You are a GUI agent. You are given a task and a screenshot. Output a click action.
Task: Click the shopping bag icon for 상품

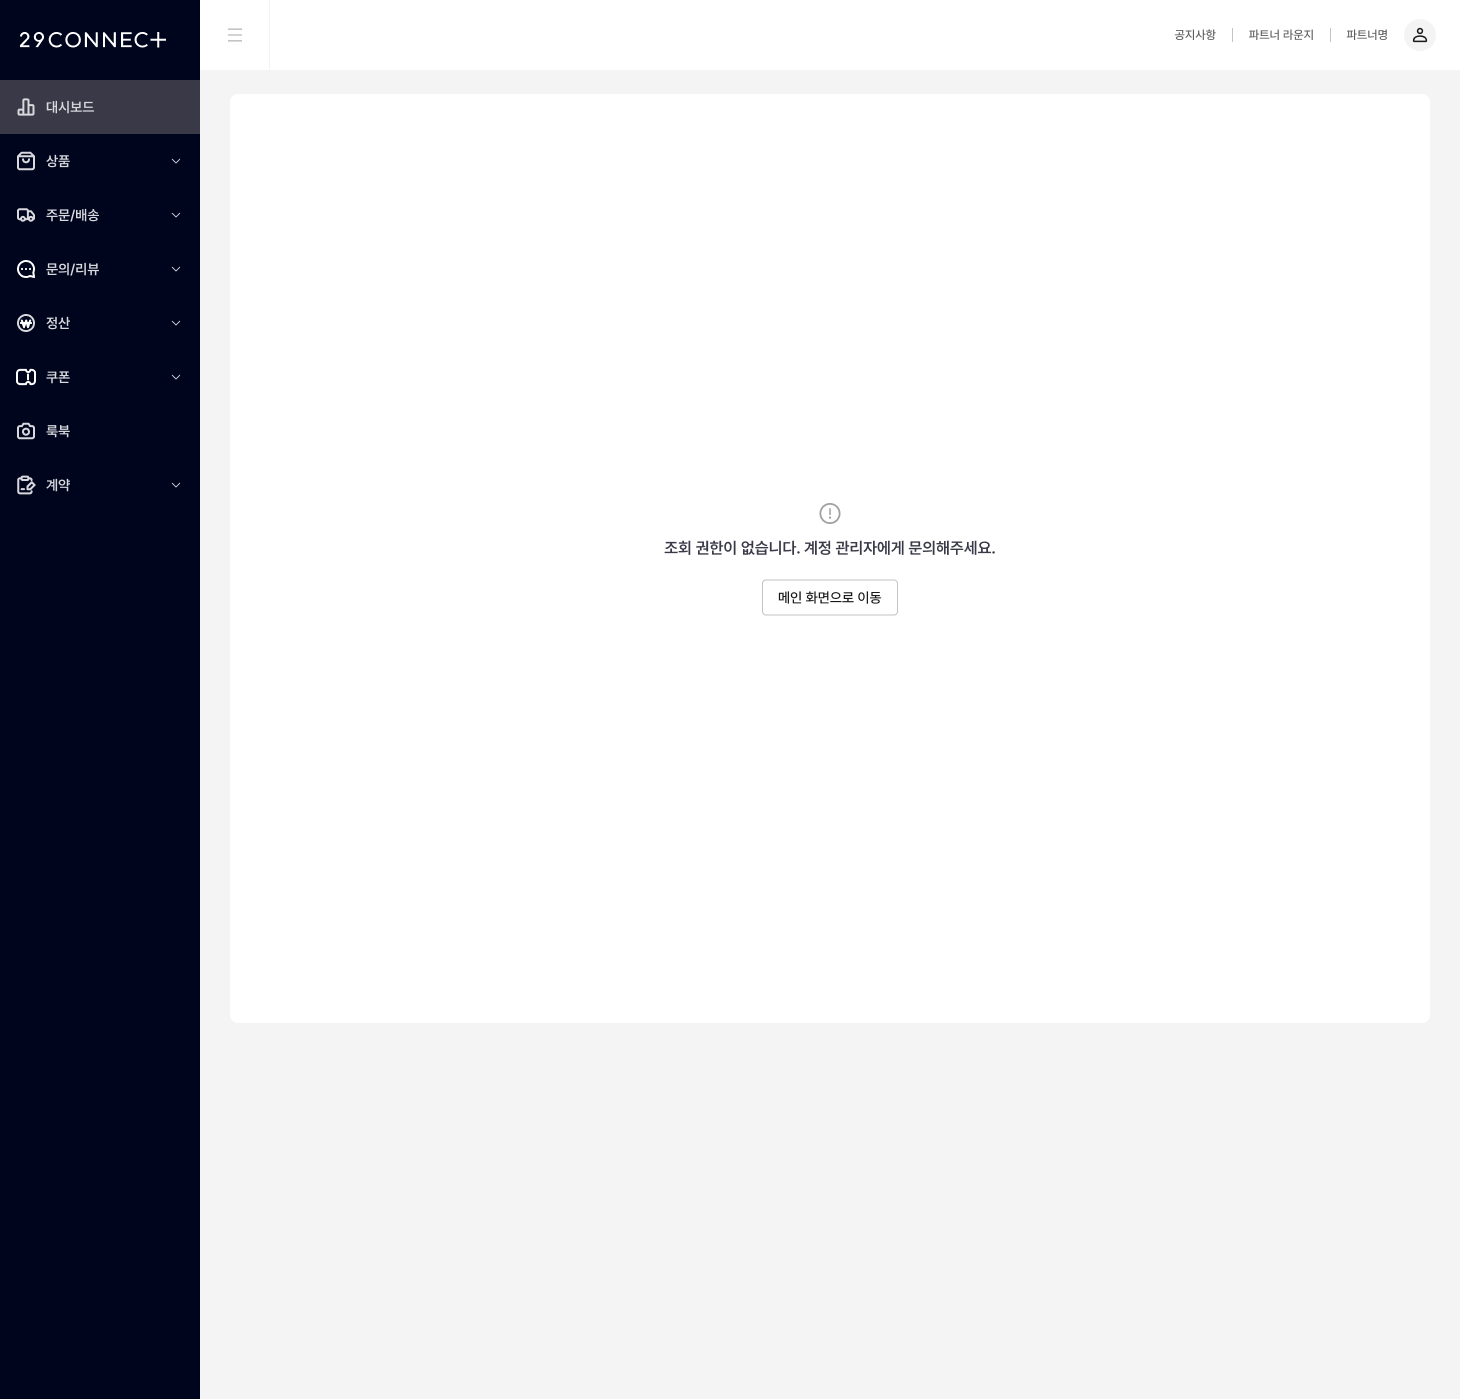(26, 161)
